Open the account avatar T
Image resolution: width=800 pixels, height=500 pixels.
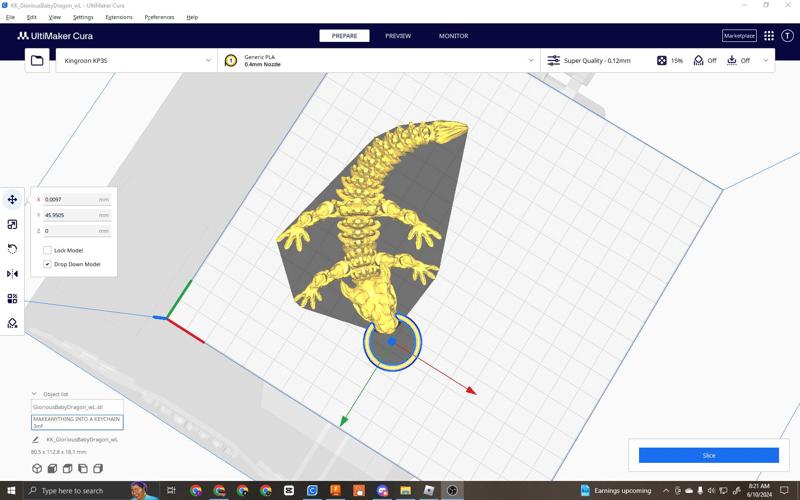788,36
